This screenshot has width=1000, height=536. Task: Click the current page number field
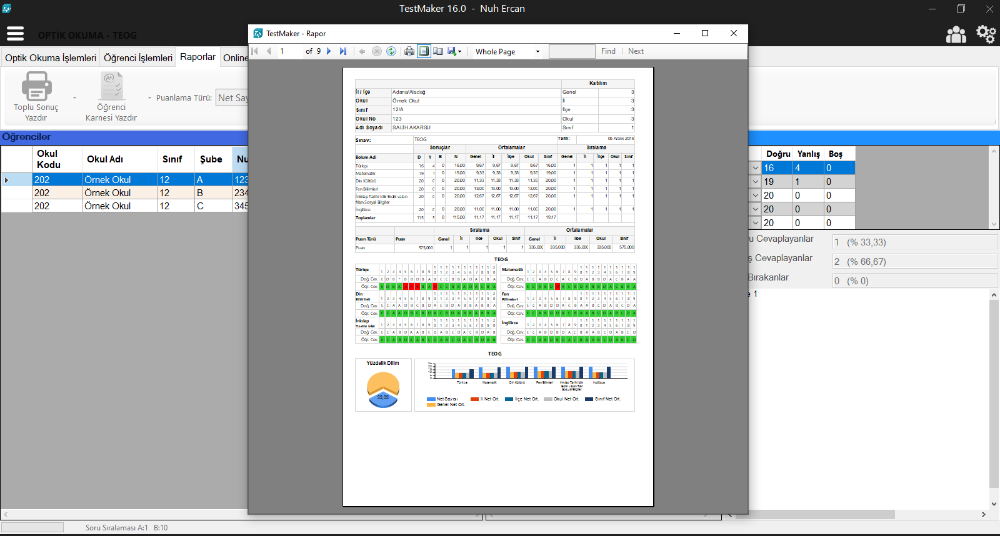pyautogui.click(x=290, y=51)
